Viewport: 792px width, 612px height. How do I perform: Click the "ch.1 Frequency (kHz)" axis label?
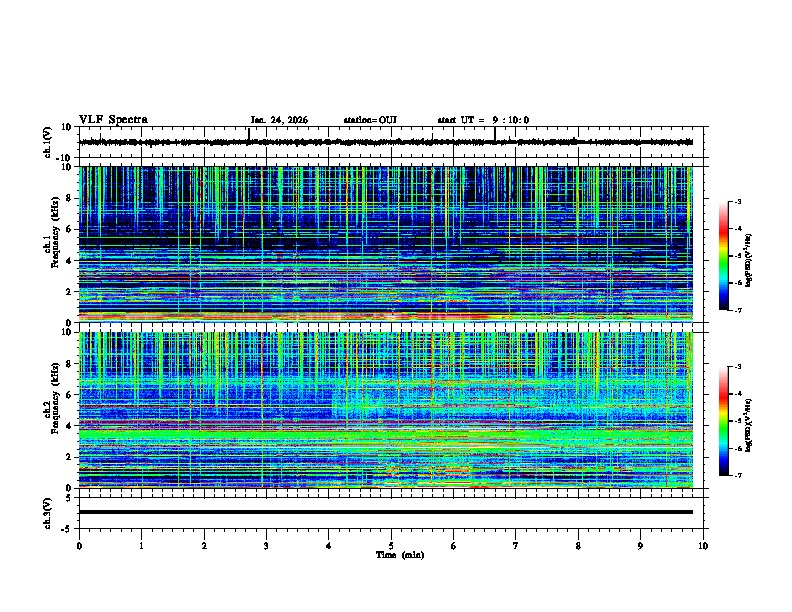[x=52, y=233]
